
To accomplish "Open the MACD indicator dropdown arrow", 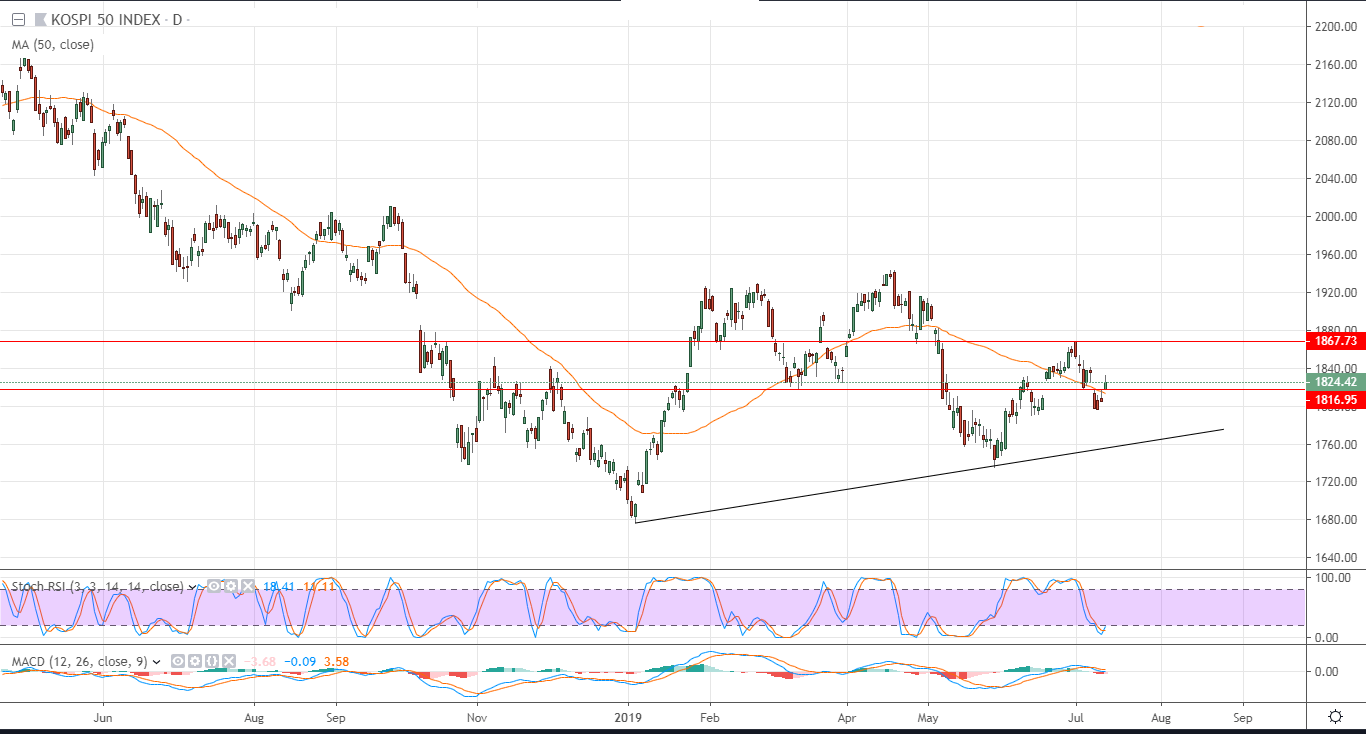I will coord(156,661).
